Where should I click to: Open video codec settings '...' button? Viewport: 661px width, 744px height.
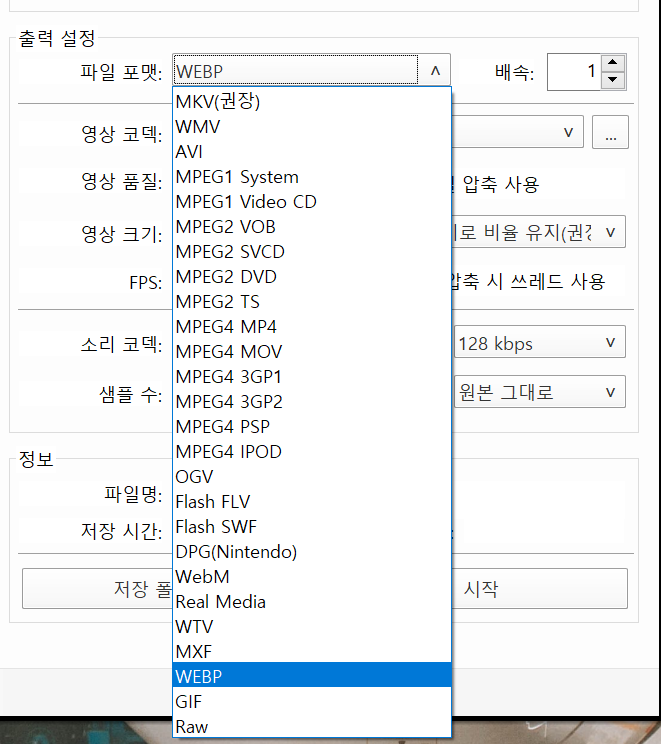pyautogui.click(x=610, y=132)
